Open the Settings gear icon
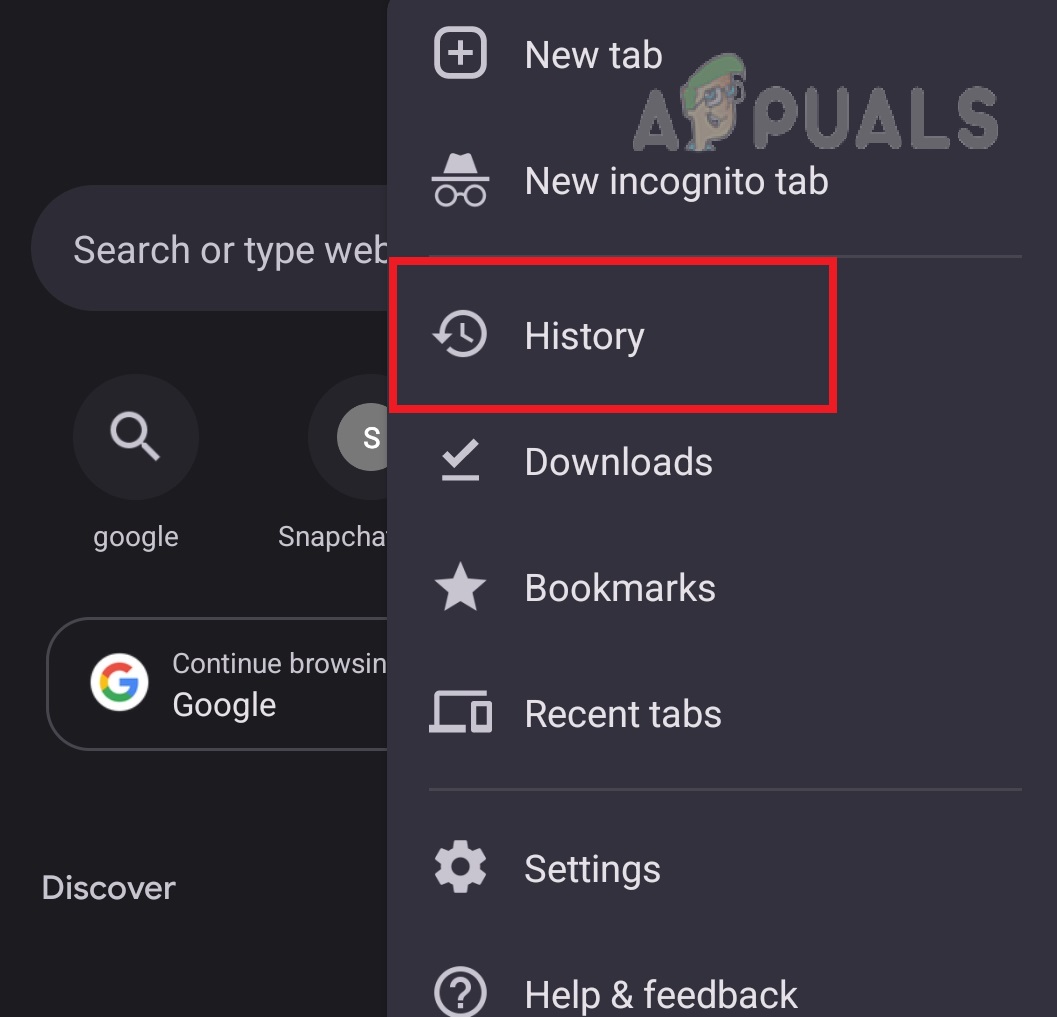The width and height of the screenshot is (1057, 1017). click(460, 867)
